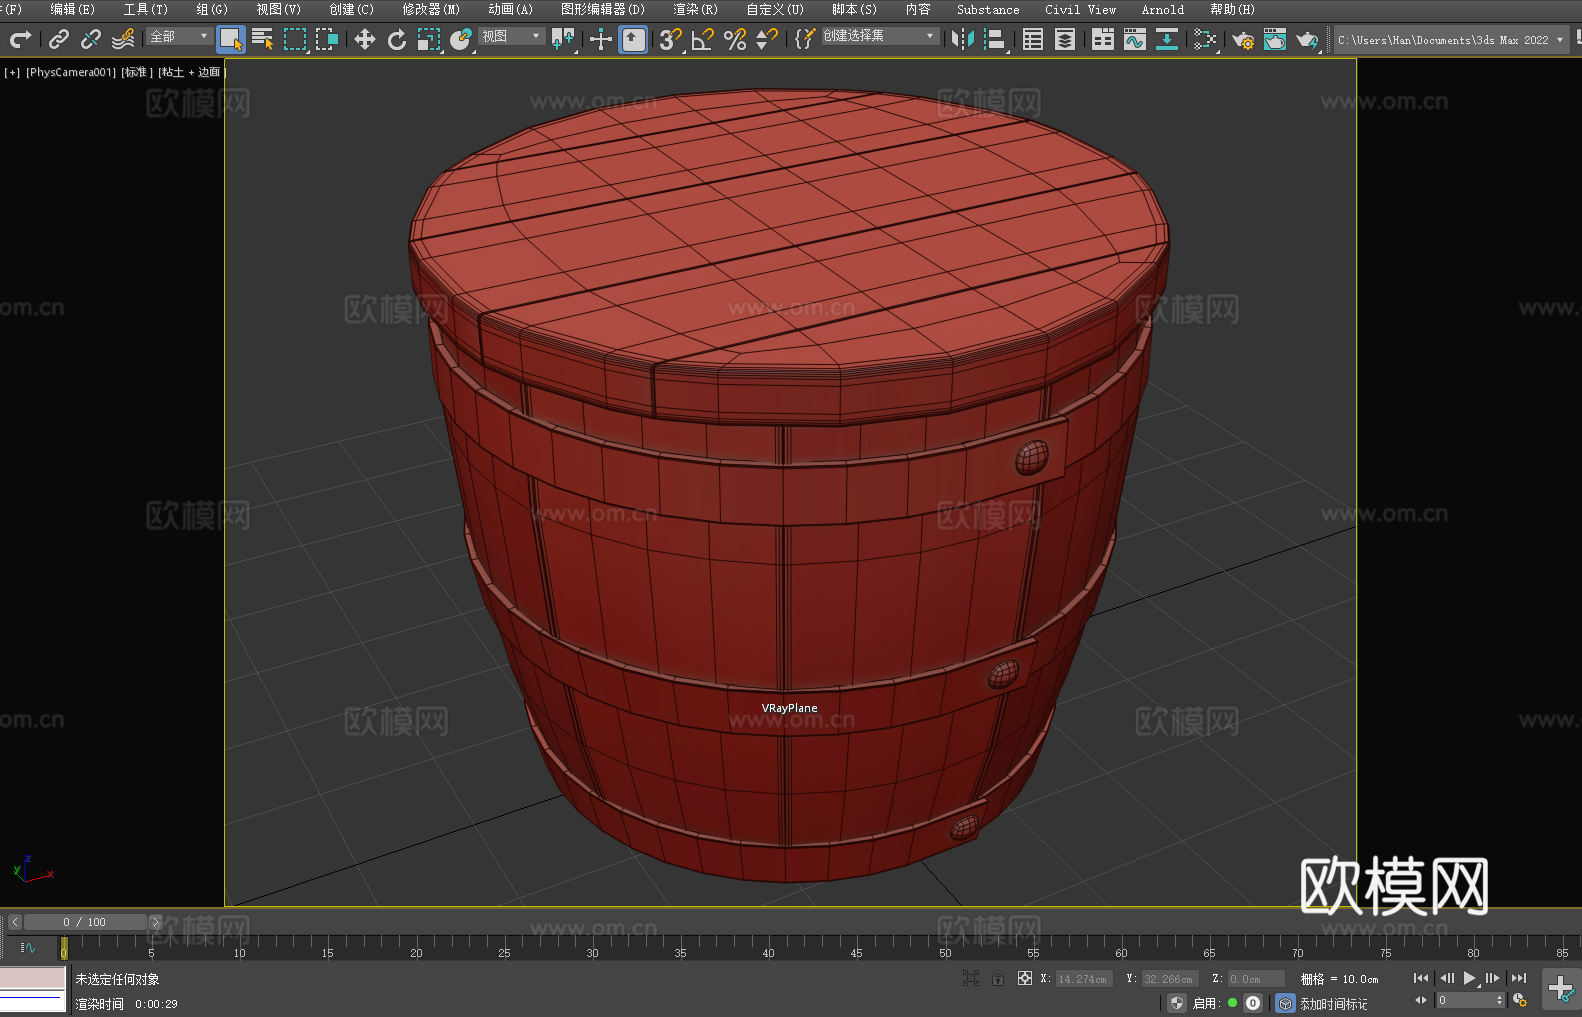The height and width of the screenshot is (1017, 1582).
Task: Open reference coordinate dropdown 视图
Action: point(511,36)
